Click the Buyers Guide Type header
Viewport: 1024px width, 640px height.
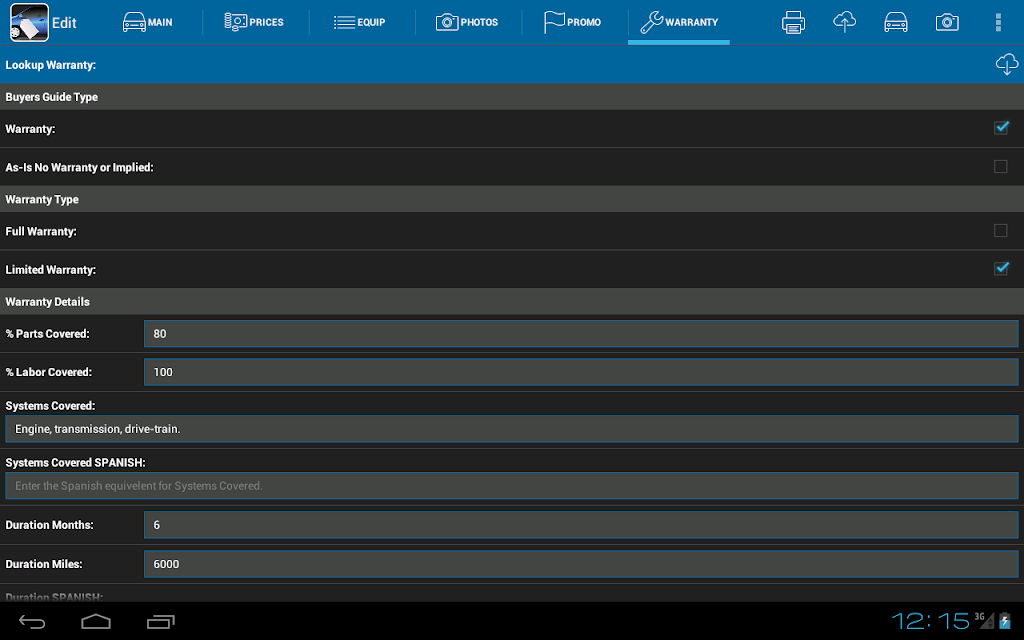[52, 97]
